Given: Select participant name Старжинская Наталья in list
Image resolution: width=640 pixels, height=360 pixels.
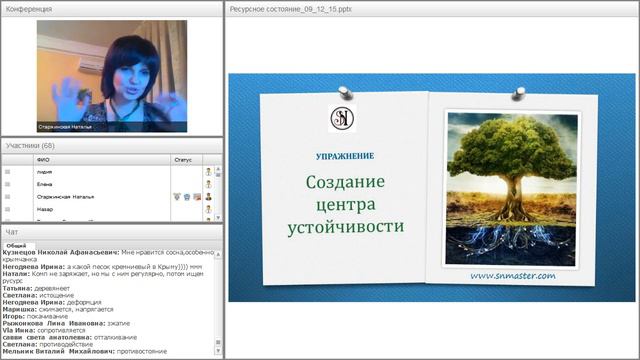Looking at the screenshot, I should point(65,197).
